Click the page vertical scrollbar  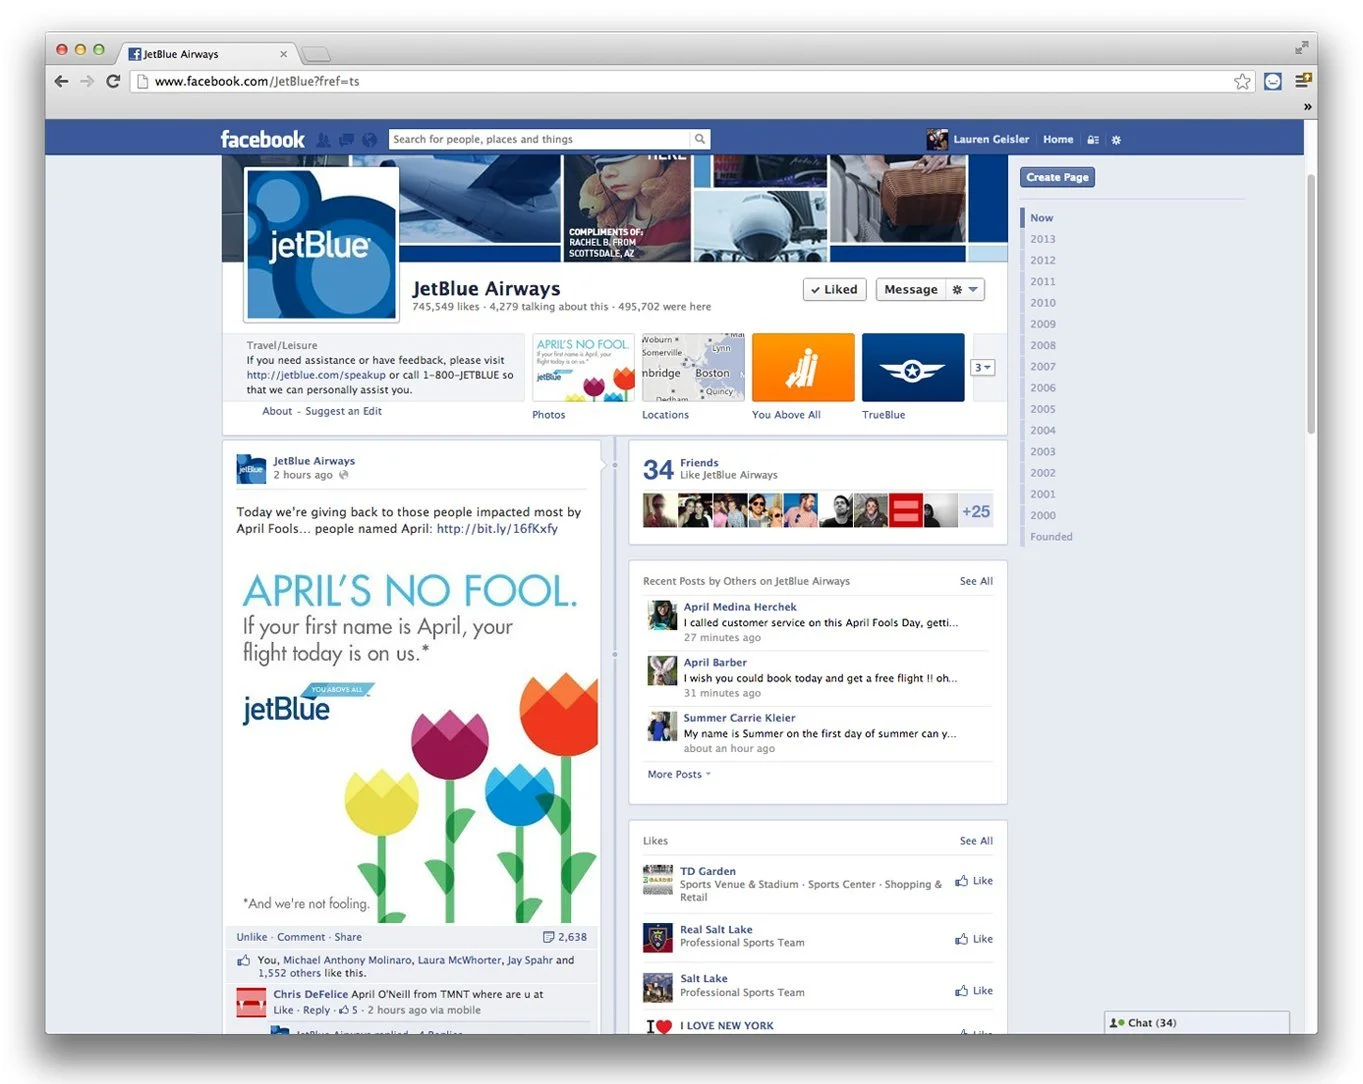(1311, 305)
